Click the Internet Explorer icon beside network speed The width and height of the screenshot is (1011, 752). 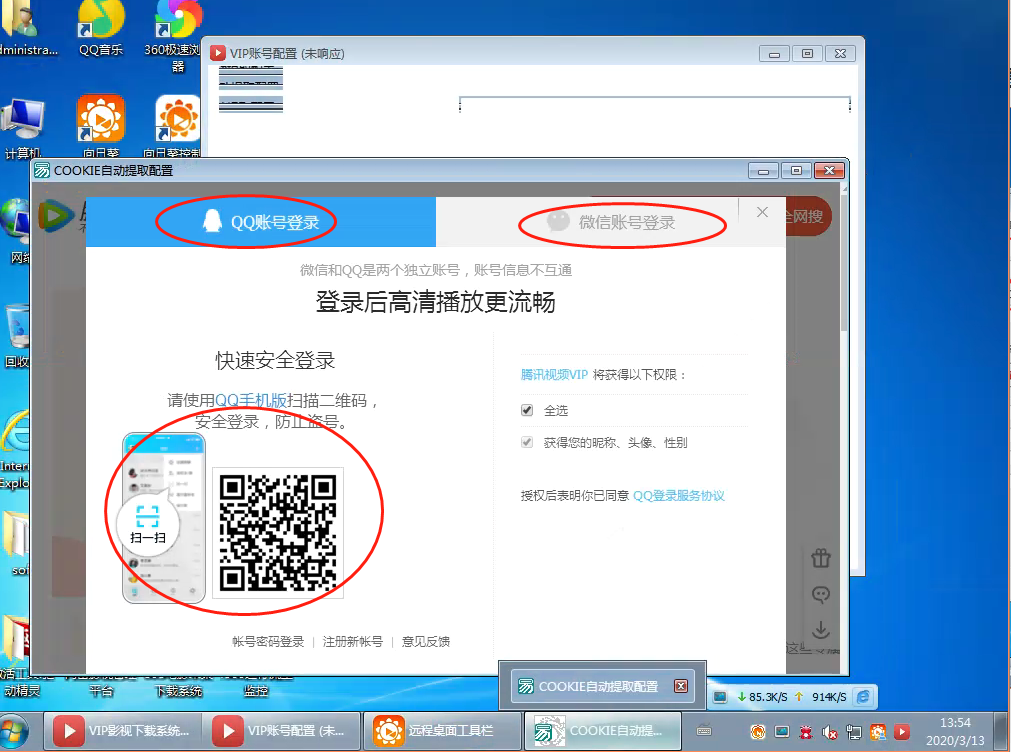click(x=863, y=696)
